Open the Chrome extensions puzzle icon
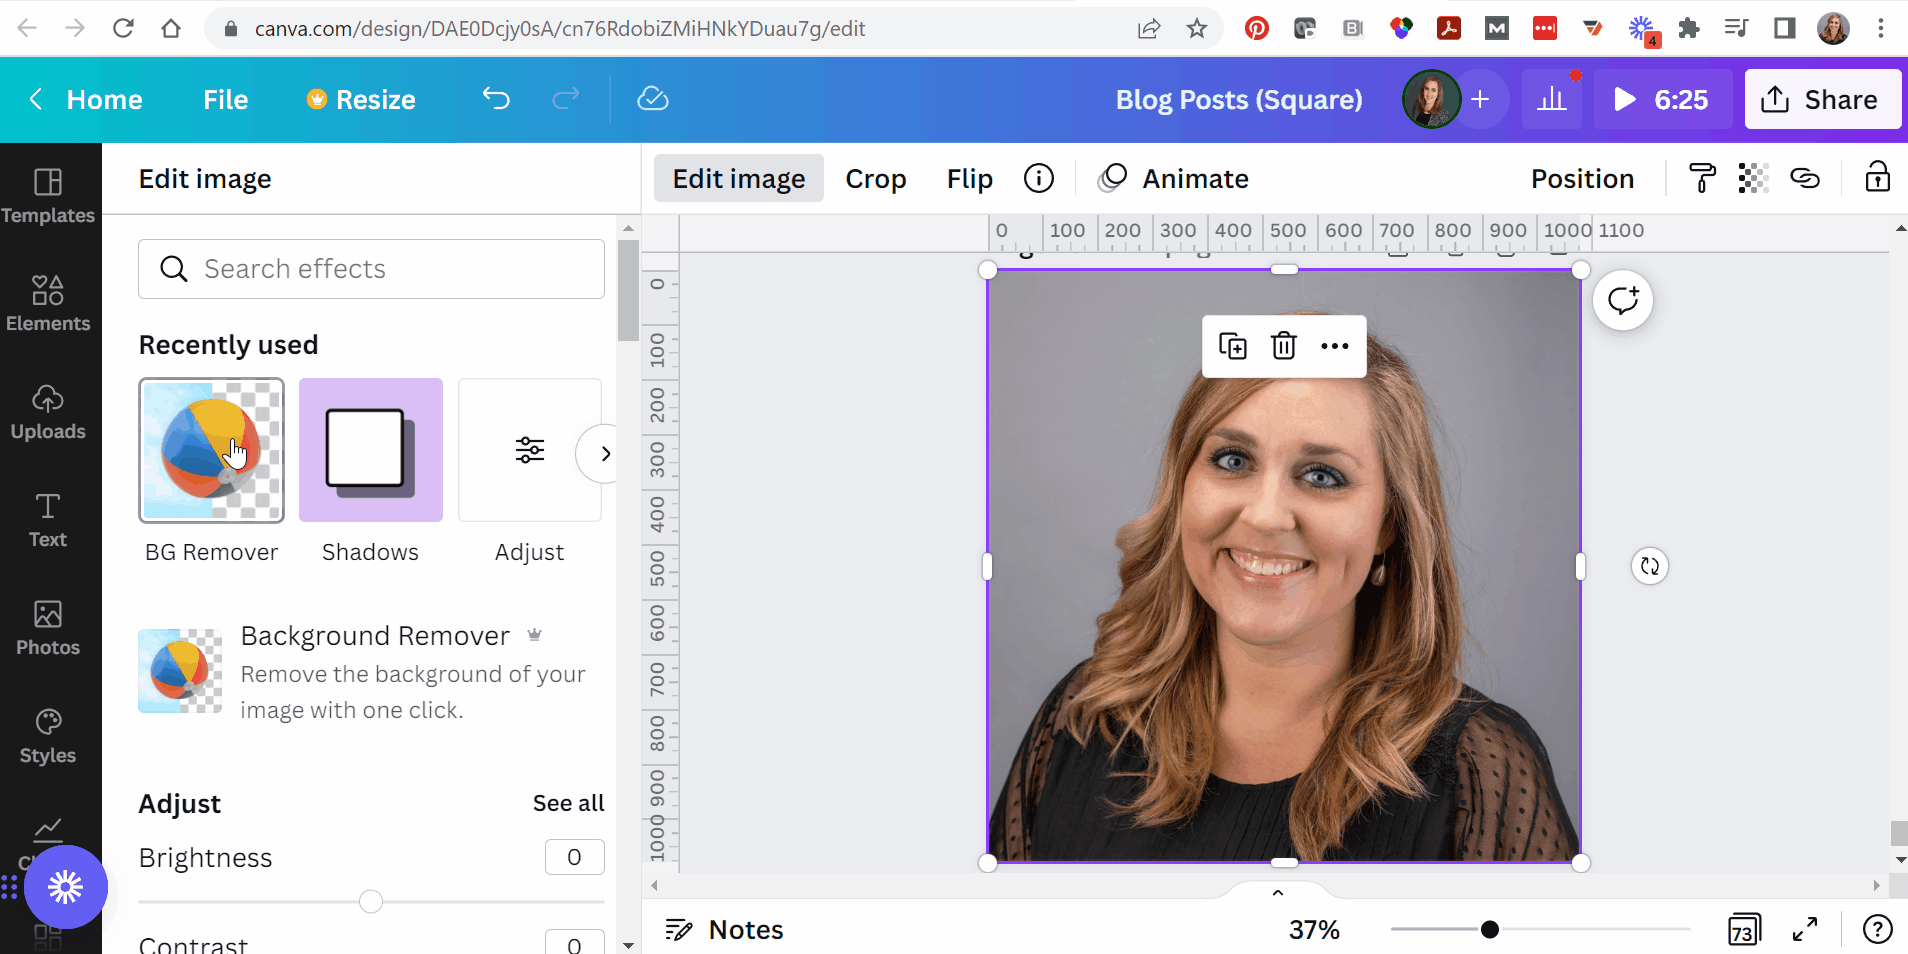The height and width of the screenshot is (954, 1908). [x=1689, y=28]
